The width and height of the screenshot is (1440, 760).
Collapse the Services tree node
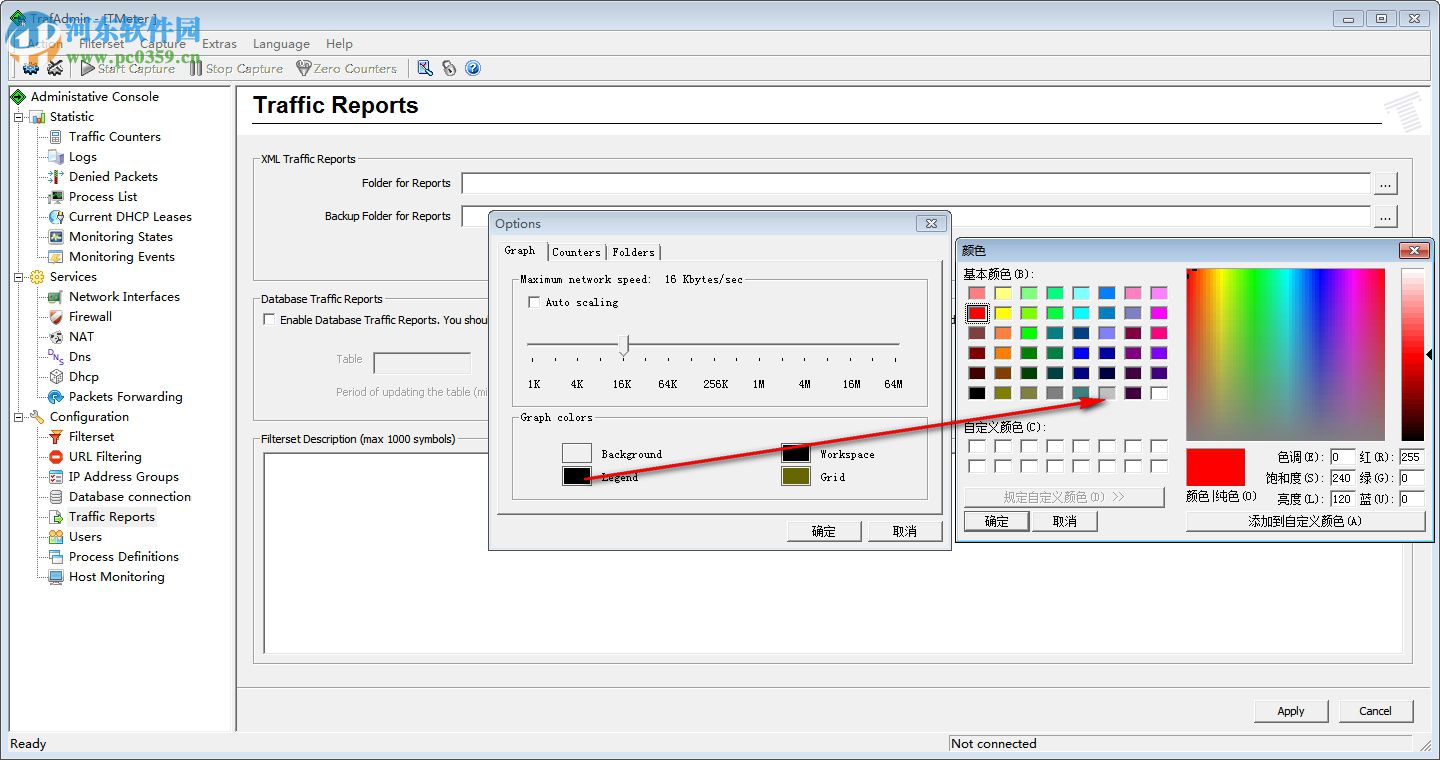[x=18, y=277]
